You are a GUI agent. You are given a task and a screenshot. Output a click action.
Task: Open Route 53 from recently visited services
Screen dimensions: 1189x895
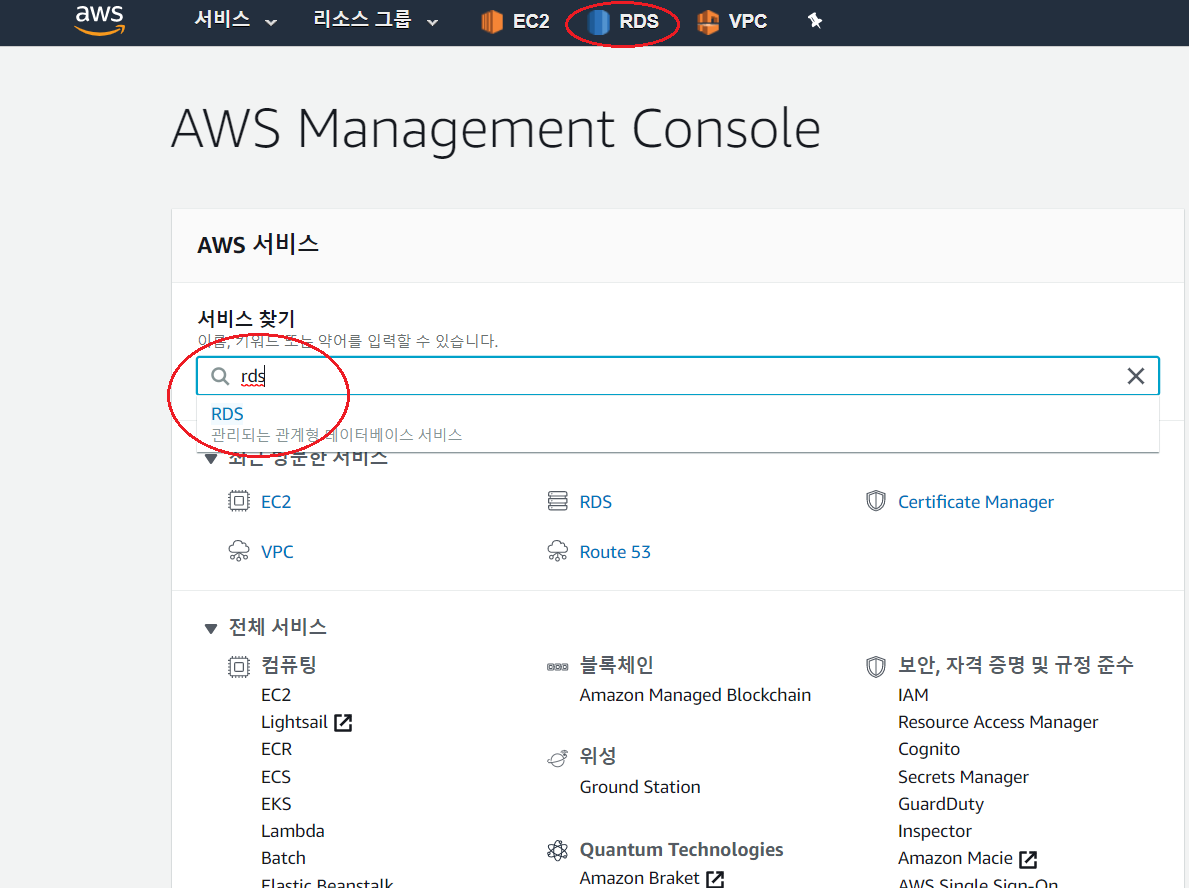615,552
